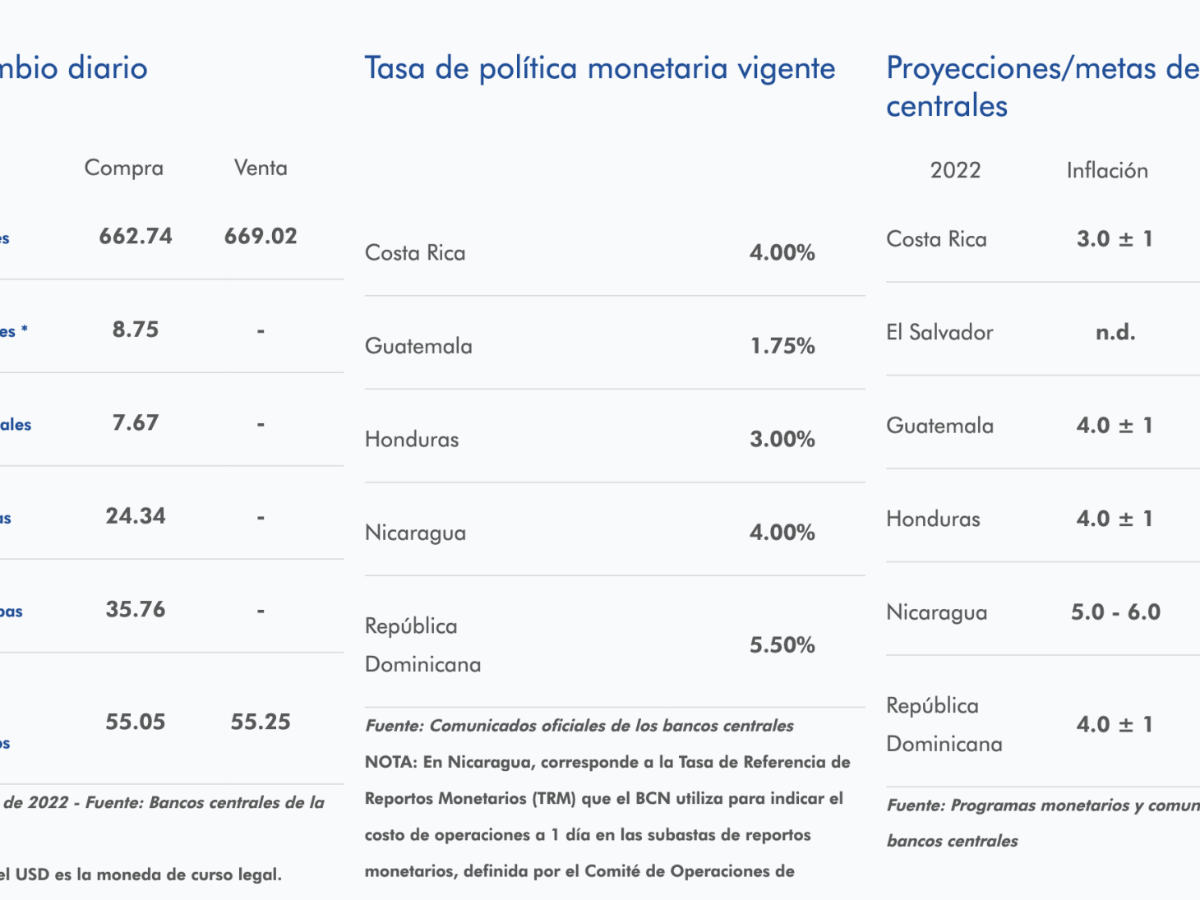
Task: Click Nicaragua in the monetary policy table
Action: [415, 532]
